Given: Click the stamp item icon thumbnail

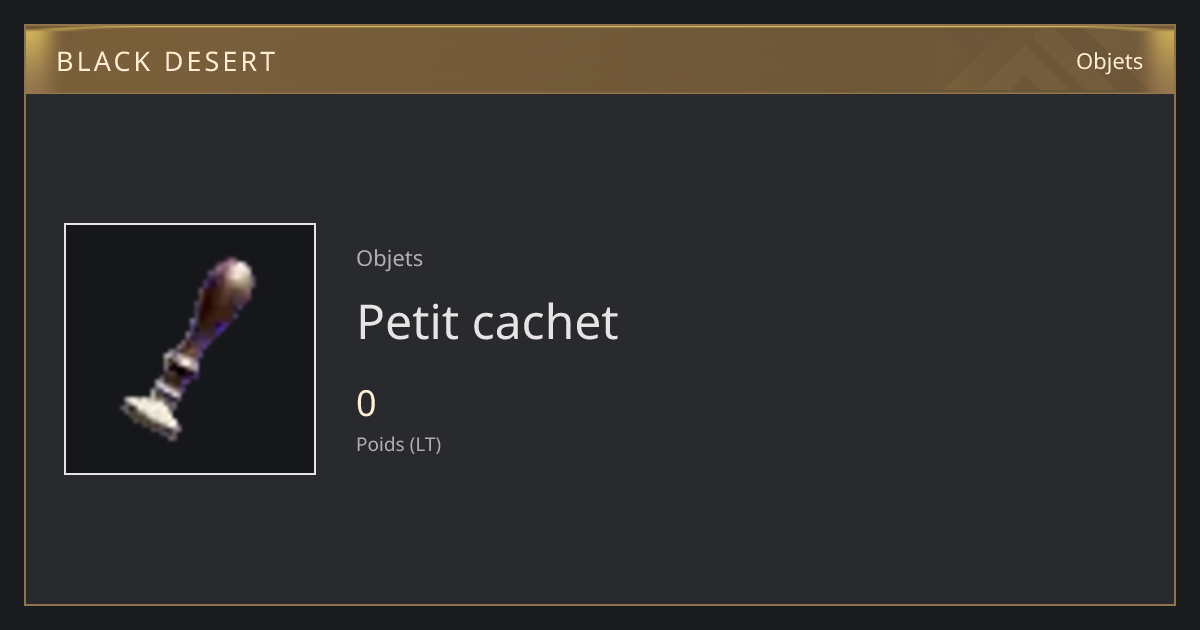Looking at the screenshot, I should pyautogui.click(x=190, y=349).
